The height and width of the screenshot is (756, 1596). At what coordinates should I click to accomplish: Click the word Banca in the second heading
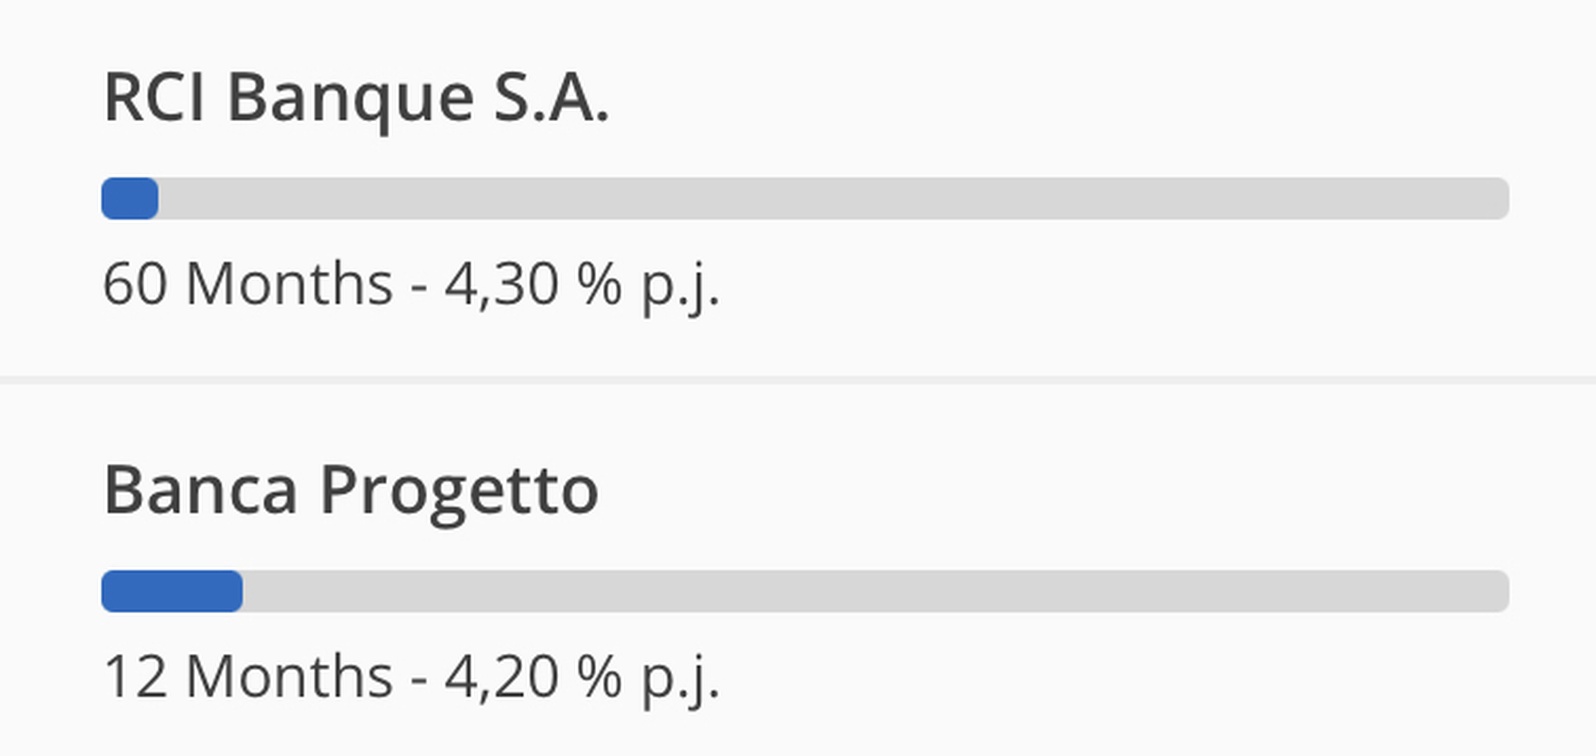coord(201,490)
